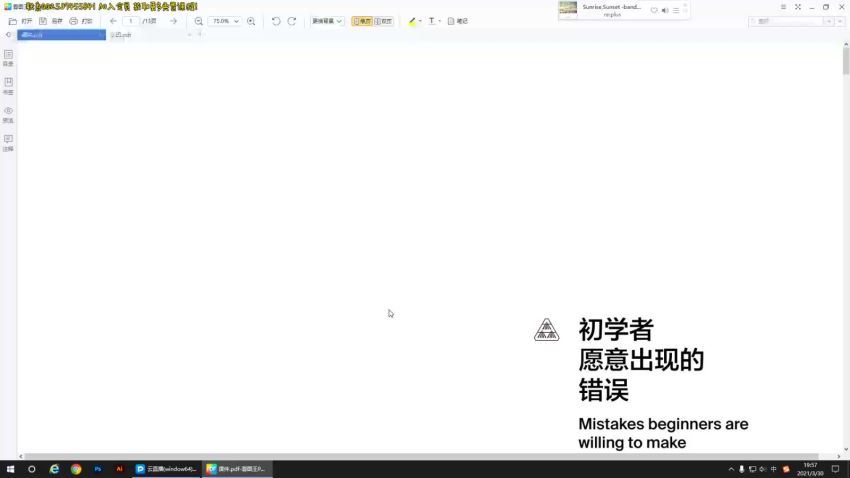Click 'Mistakes beginners are willing to make' text
This screenshot has width=850, height=478.
663,433
